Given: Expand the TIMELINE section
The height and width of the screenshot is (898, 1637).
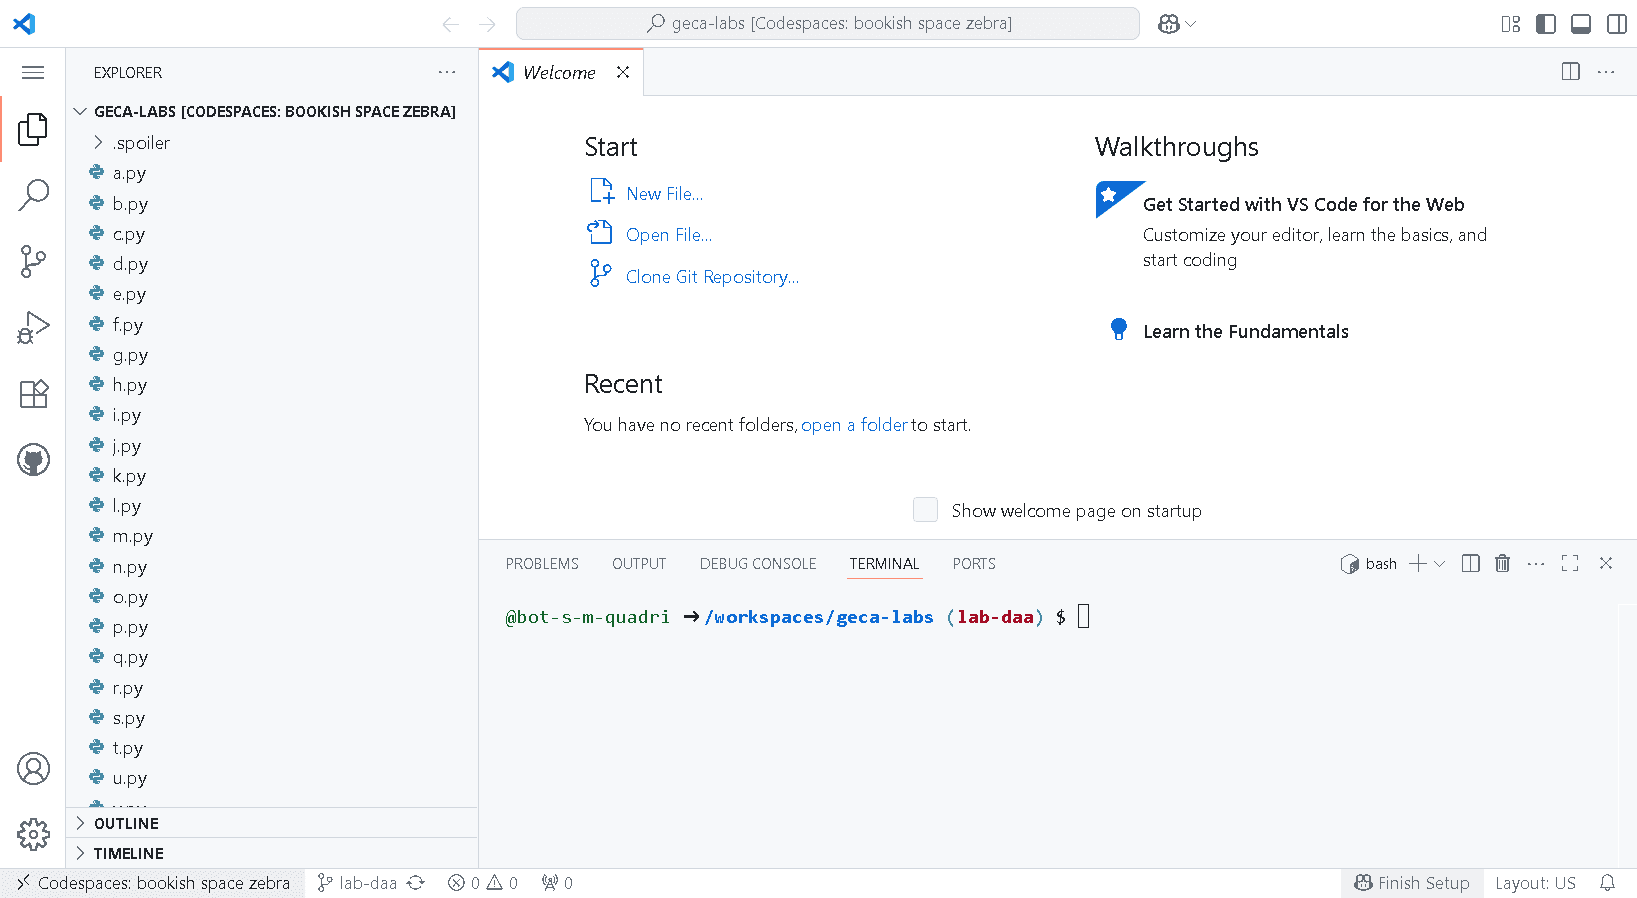Looking at the screenshot, I should (x=272, y=853).
